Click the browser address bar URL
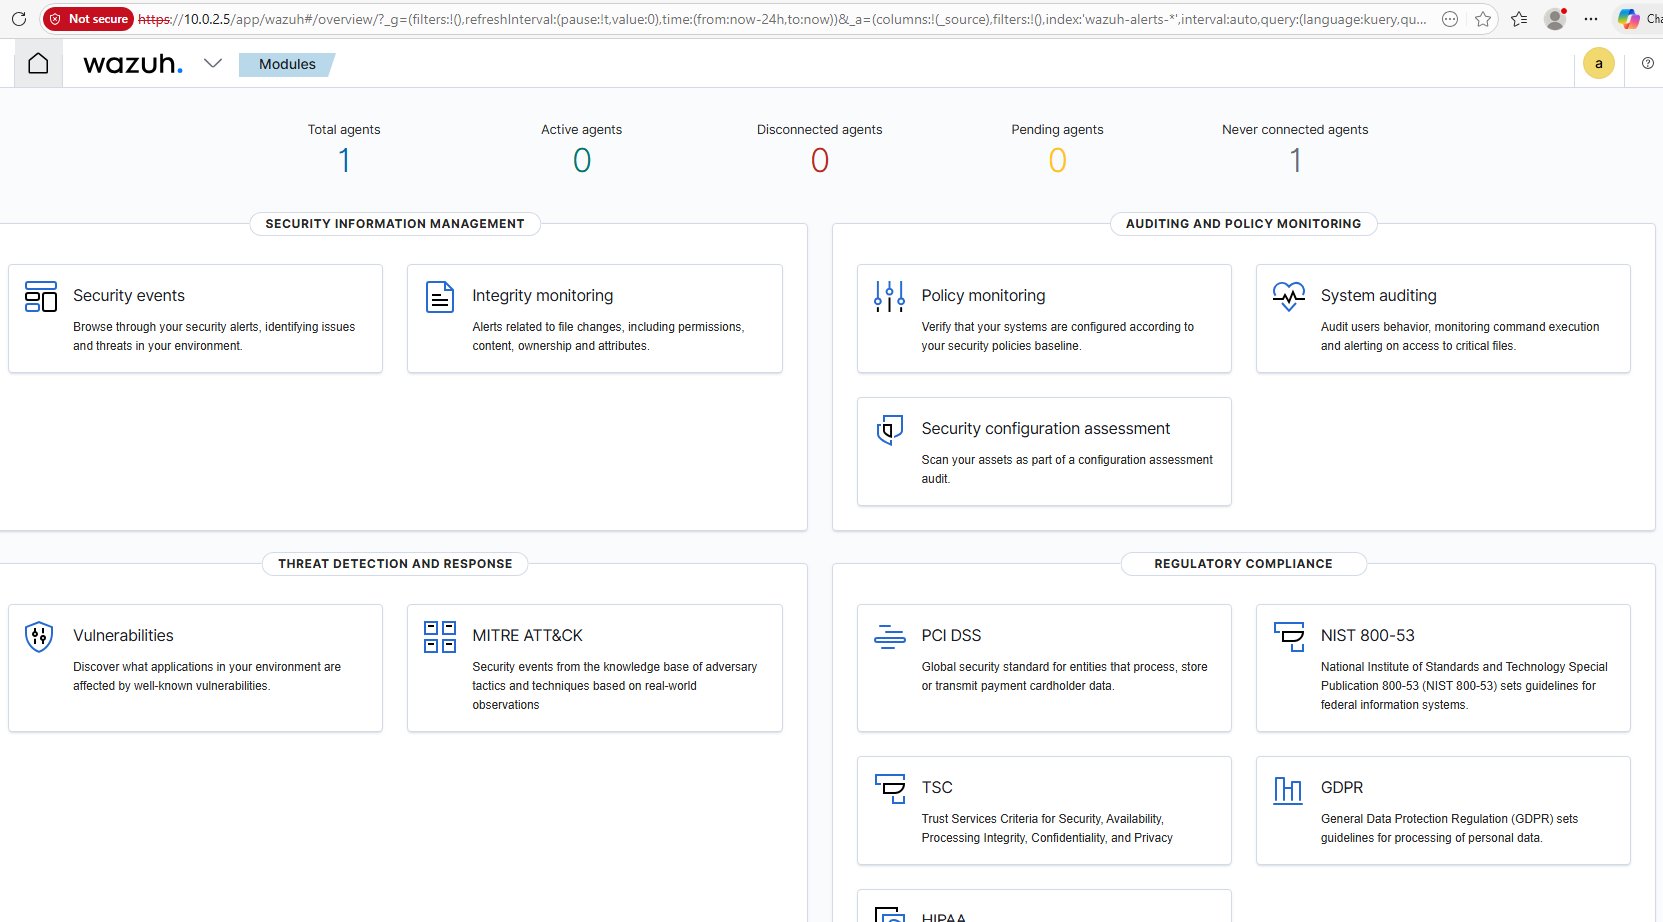 800,19
